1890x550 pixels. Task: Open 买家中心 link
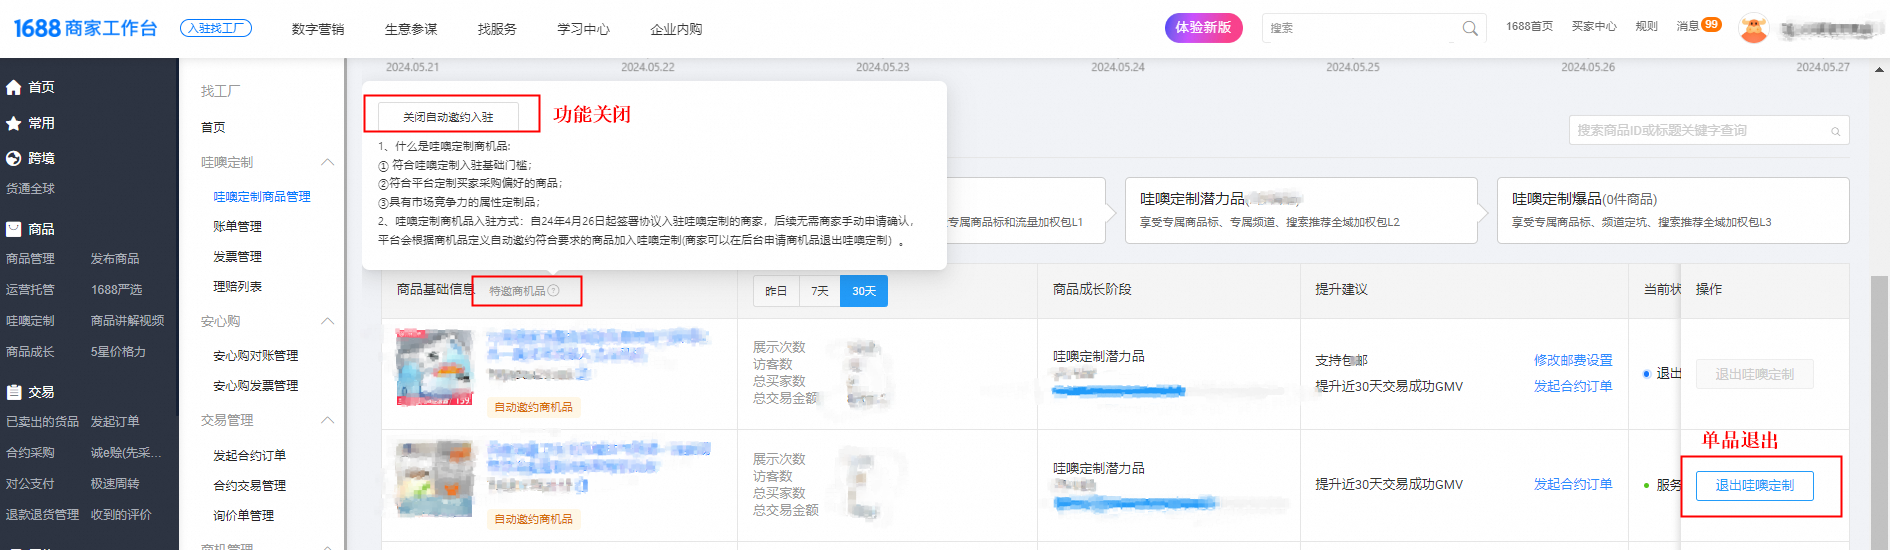[x=1594, y=26]
